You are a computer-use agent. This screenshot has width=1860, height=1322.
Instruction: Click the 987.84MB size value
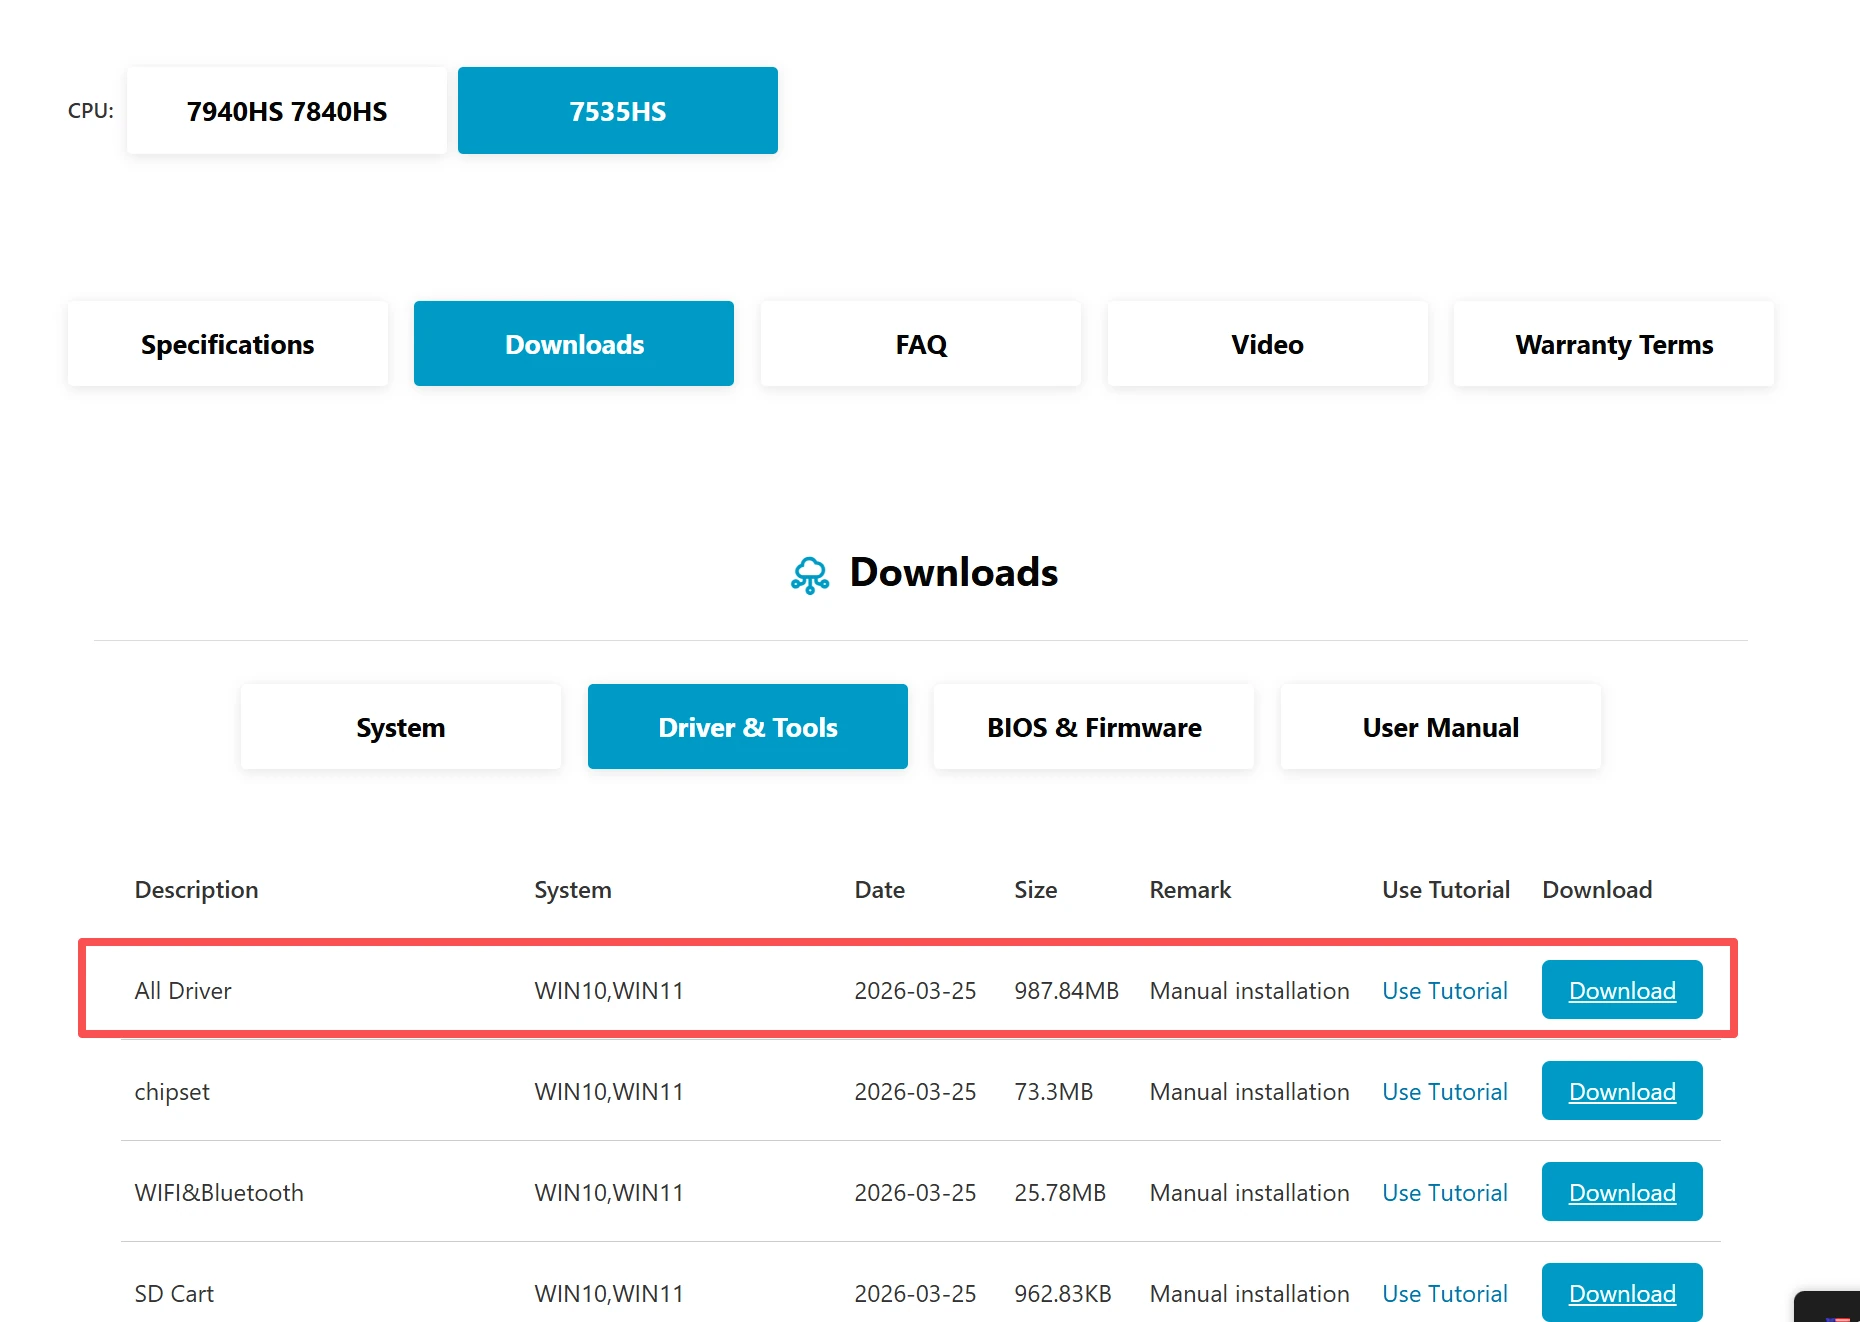(x=1066, y=991)
